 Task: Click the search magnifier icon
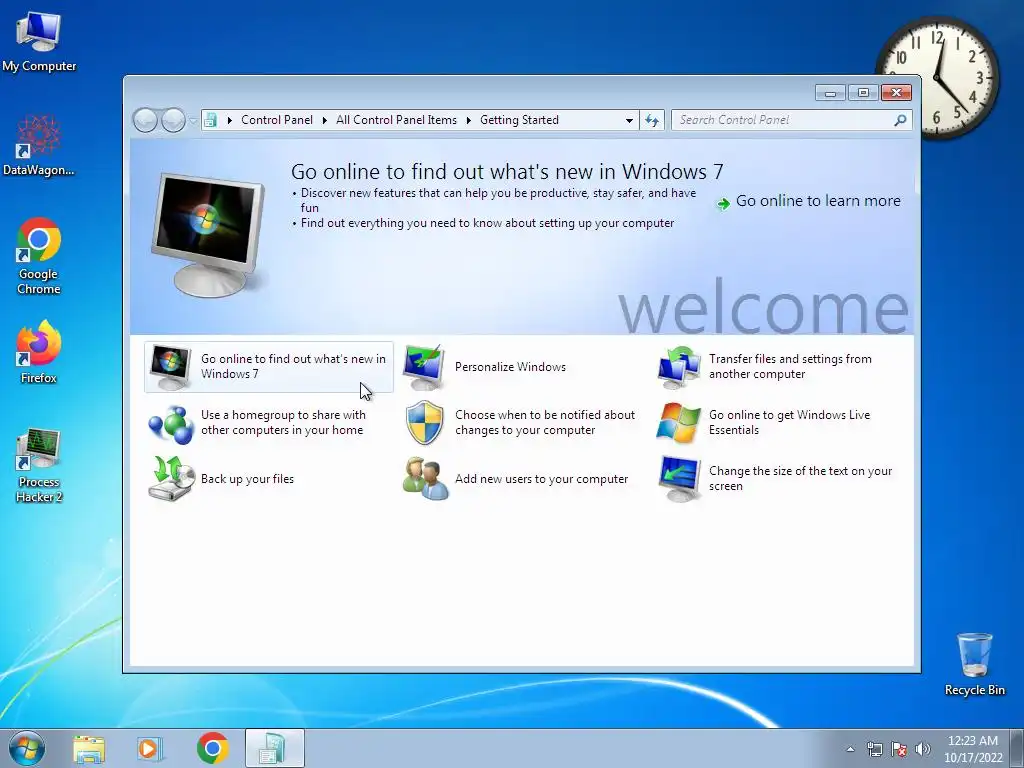coord(900,120)
